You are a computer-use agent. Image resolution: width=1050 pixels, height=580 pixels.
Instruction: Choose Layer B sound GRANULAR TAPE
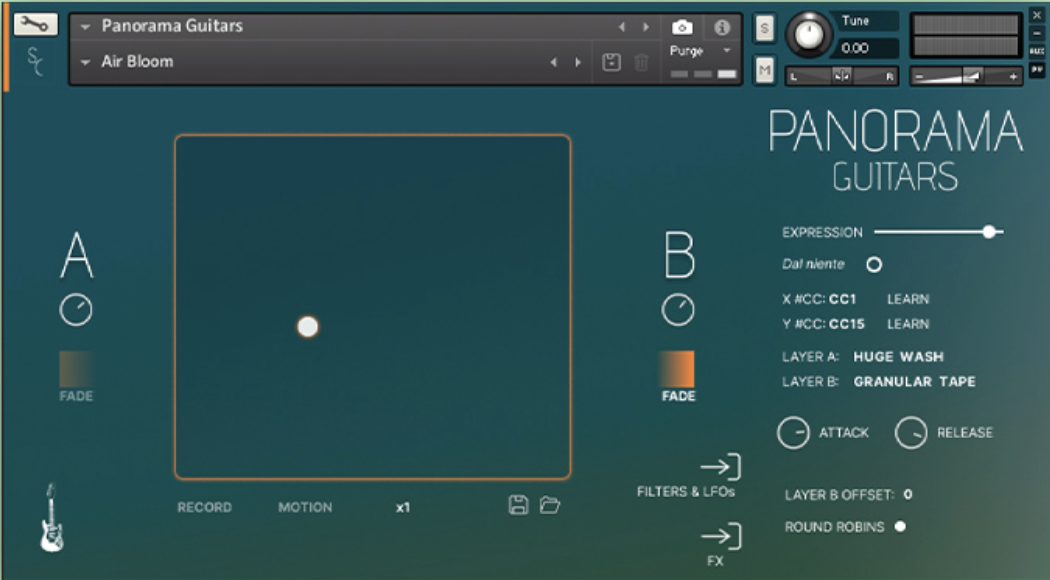[x=914, y=381]
